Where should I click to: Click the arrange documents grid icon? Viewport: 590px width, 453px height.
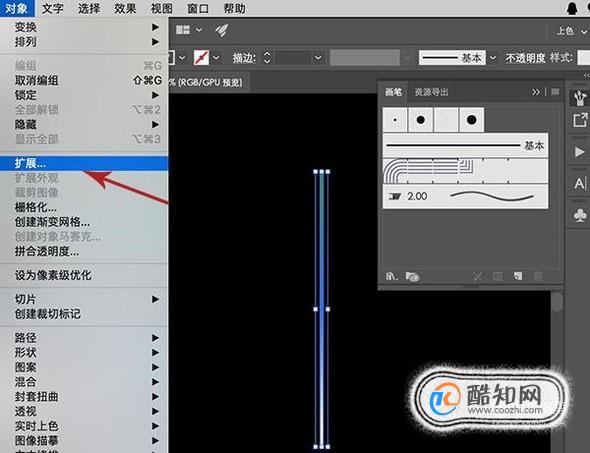[183, 30]
